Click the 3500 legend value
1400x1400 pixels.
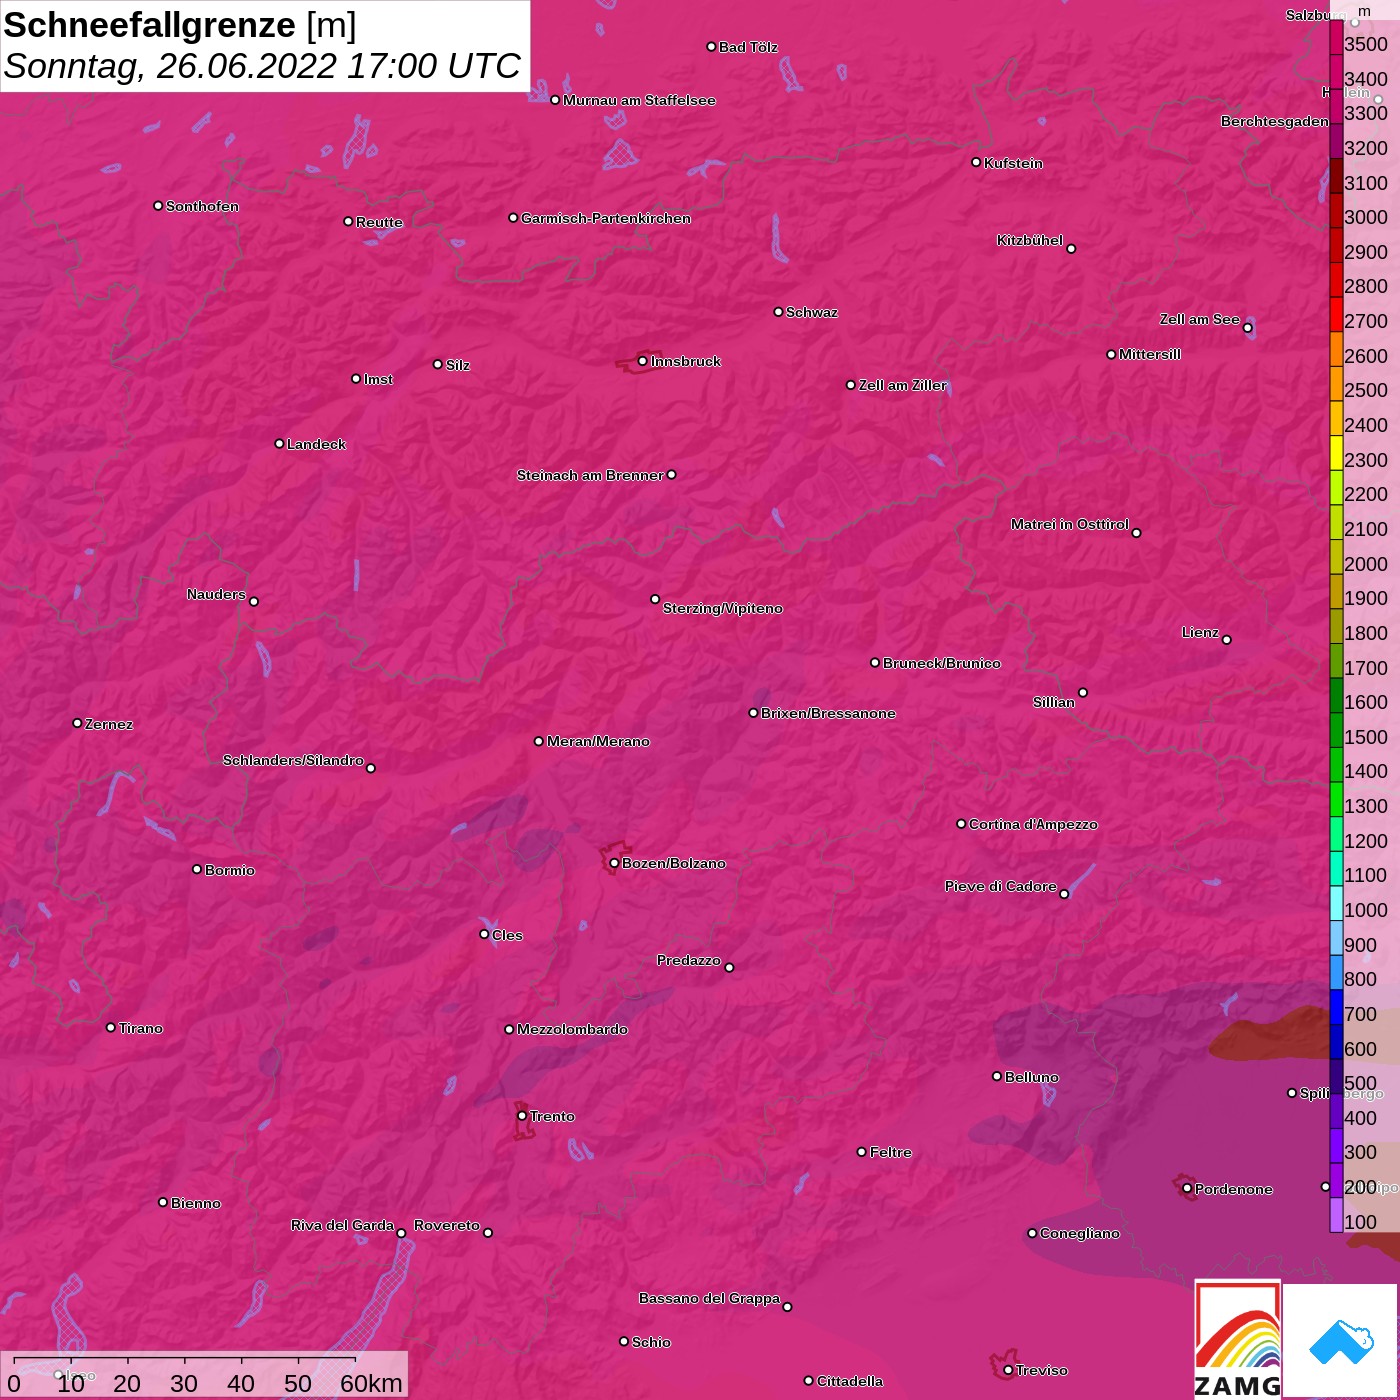coord(1366,44)
